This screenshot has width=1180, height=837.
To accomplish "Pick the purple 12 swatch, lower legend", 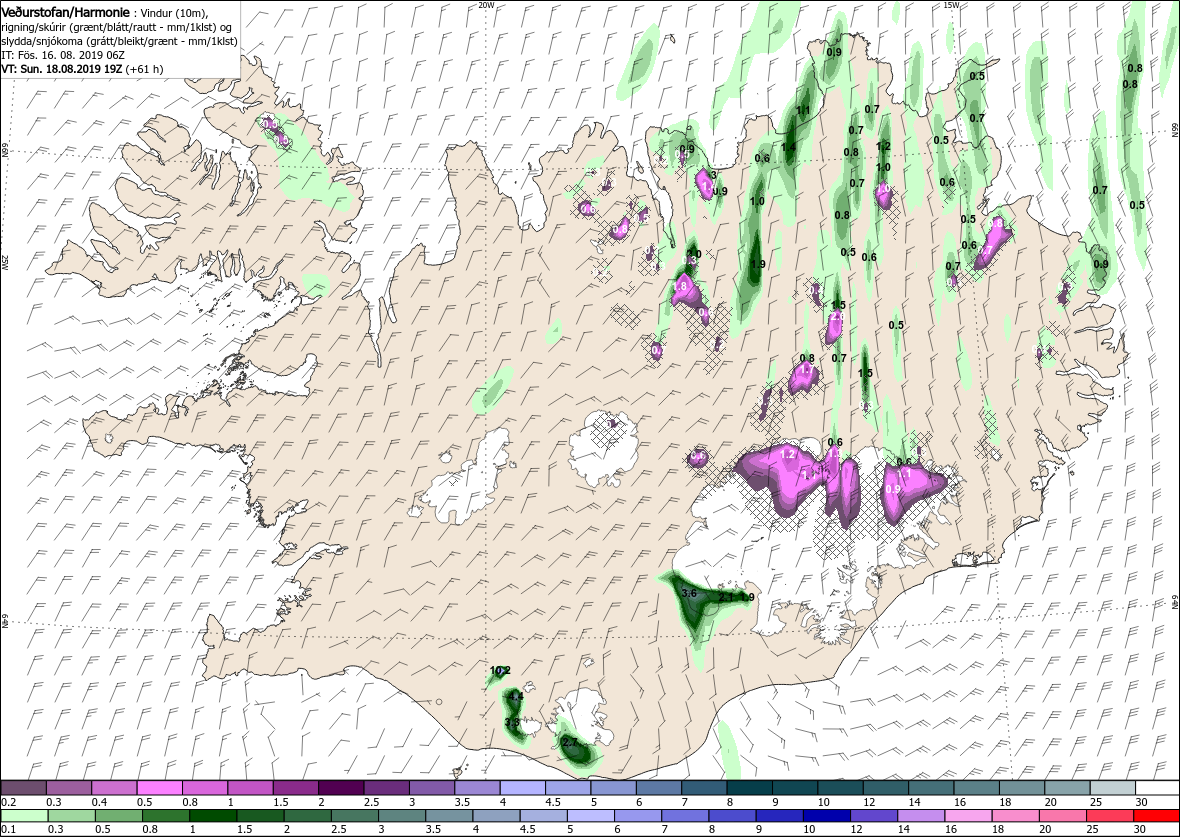I will point(873,817).
